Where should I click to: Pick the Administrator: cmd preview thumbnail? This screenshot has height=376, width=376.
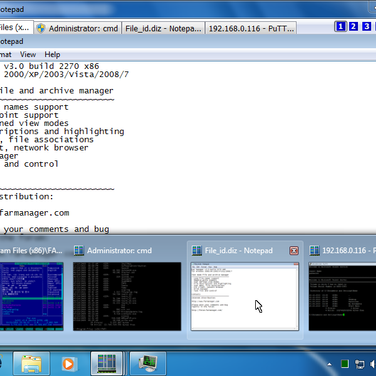coord(127,296)
